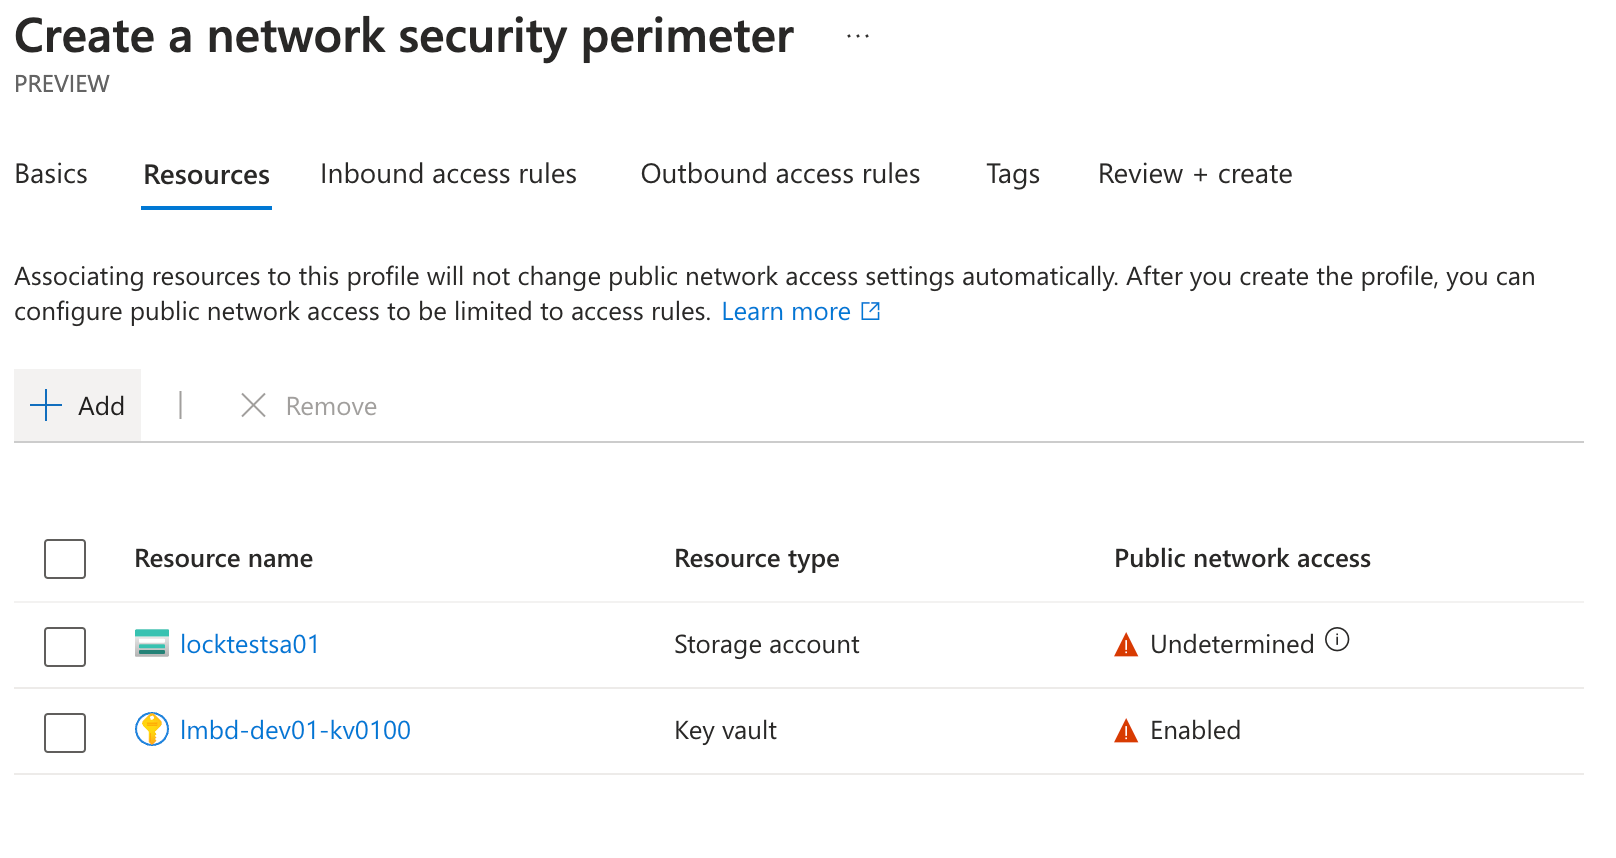Image resolution: width=1616 pixels, height=858 pixels.
Task: Toggle the select-all checkbox in table header
Action: [65, 559]
